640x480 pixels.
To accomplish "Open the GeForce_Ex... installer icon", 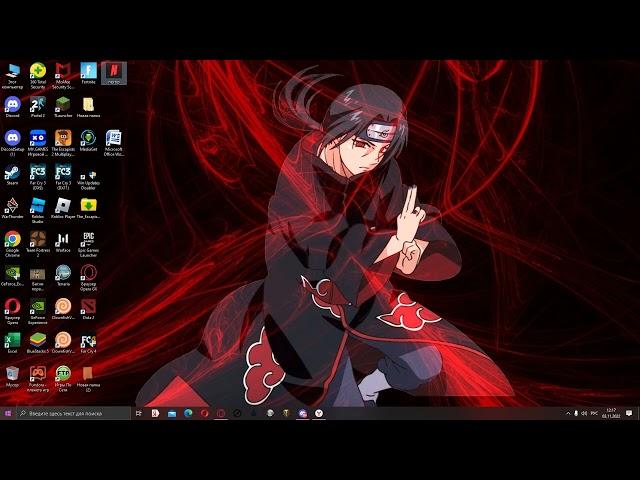I will click(12, 276).
